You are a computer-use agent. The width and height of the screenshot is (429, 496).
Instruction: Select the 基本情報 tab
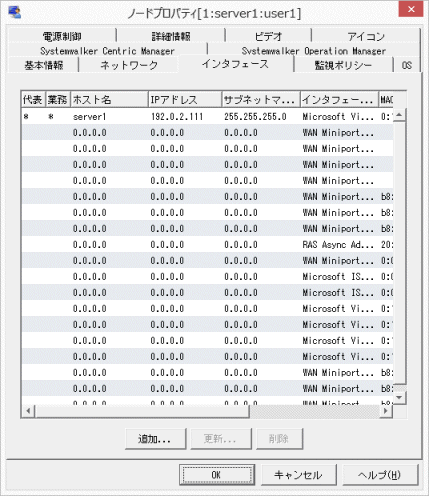43,65
